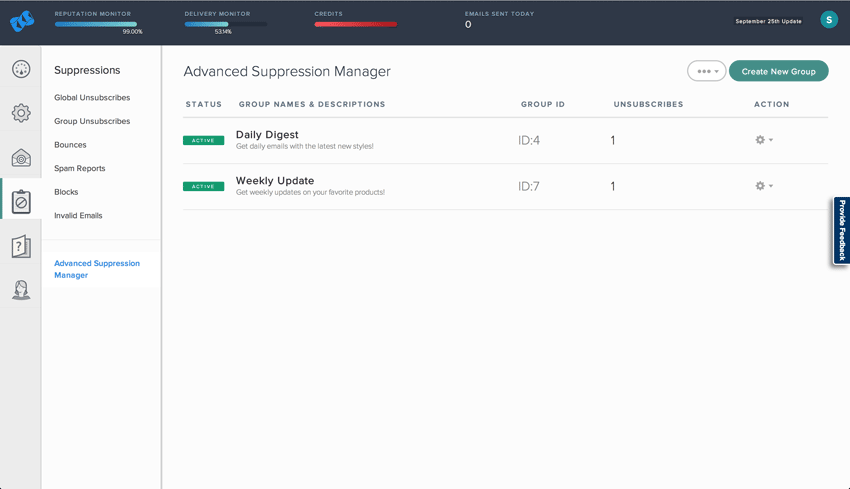
Task: Click the Suppressions sidebar heading
Action: [87, 70]
